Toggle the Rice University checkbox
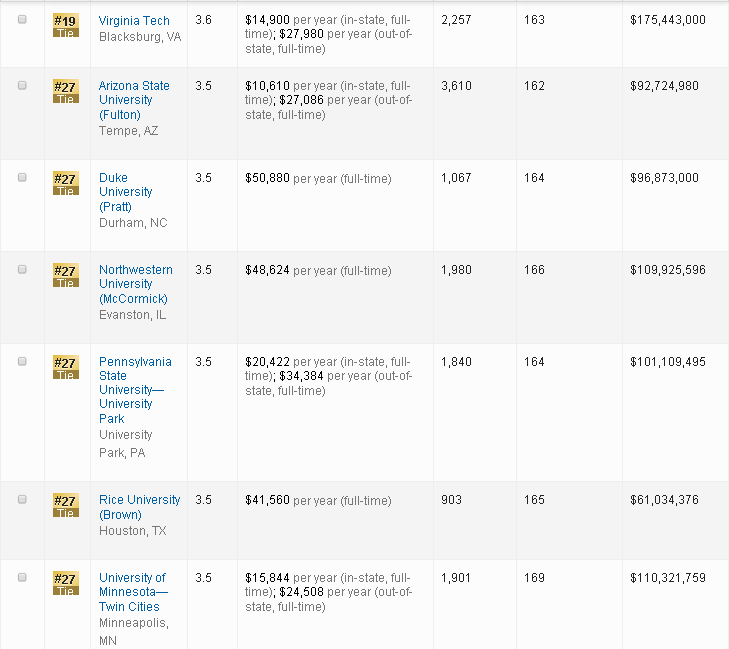The height and width of the screenshot is (649, 729). [x=22, y=499]
